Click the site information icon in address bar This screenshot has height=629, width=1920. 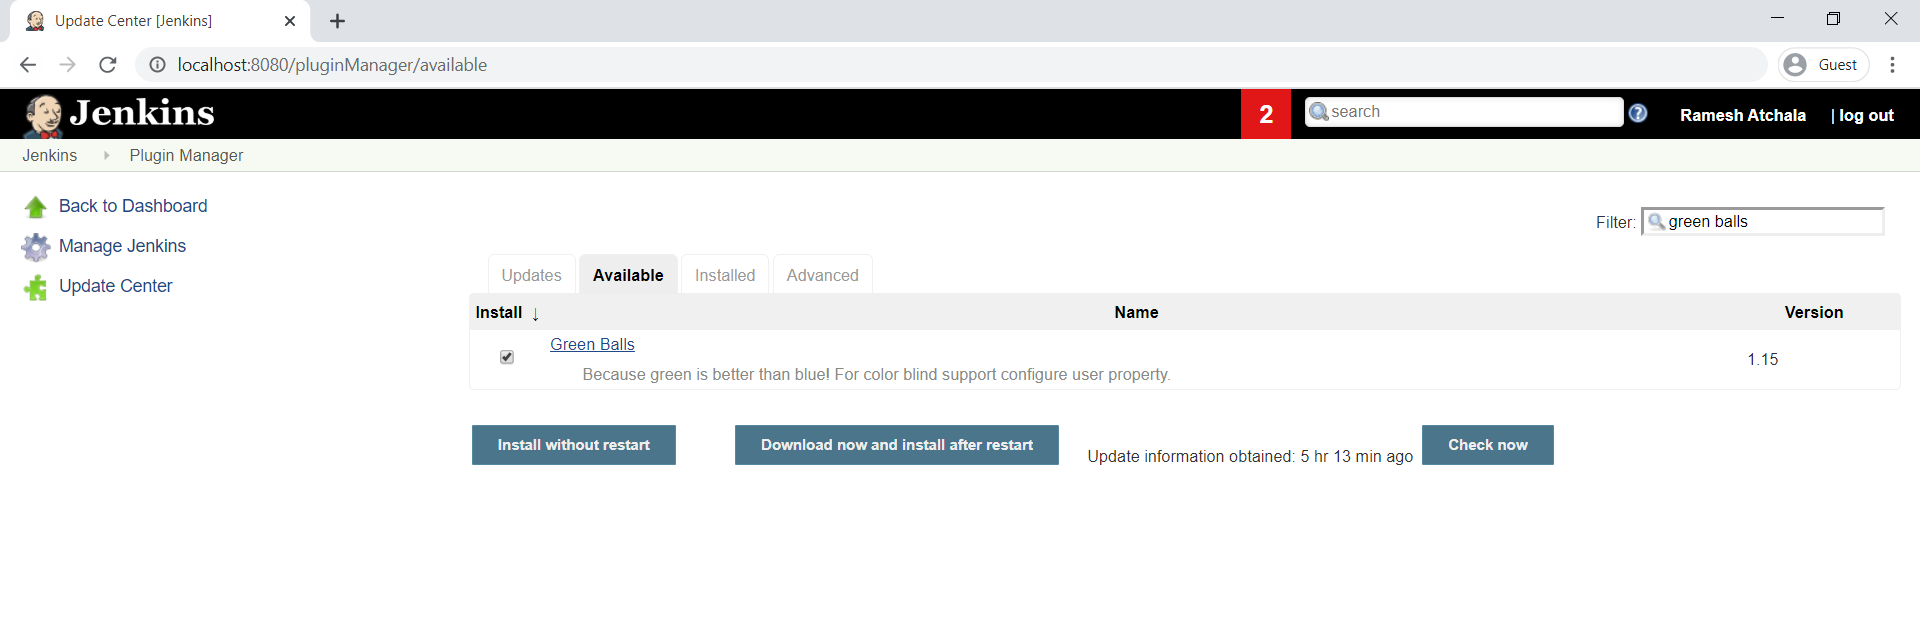[157, 65]
